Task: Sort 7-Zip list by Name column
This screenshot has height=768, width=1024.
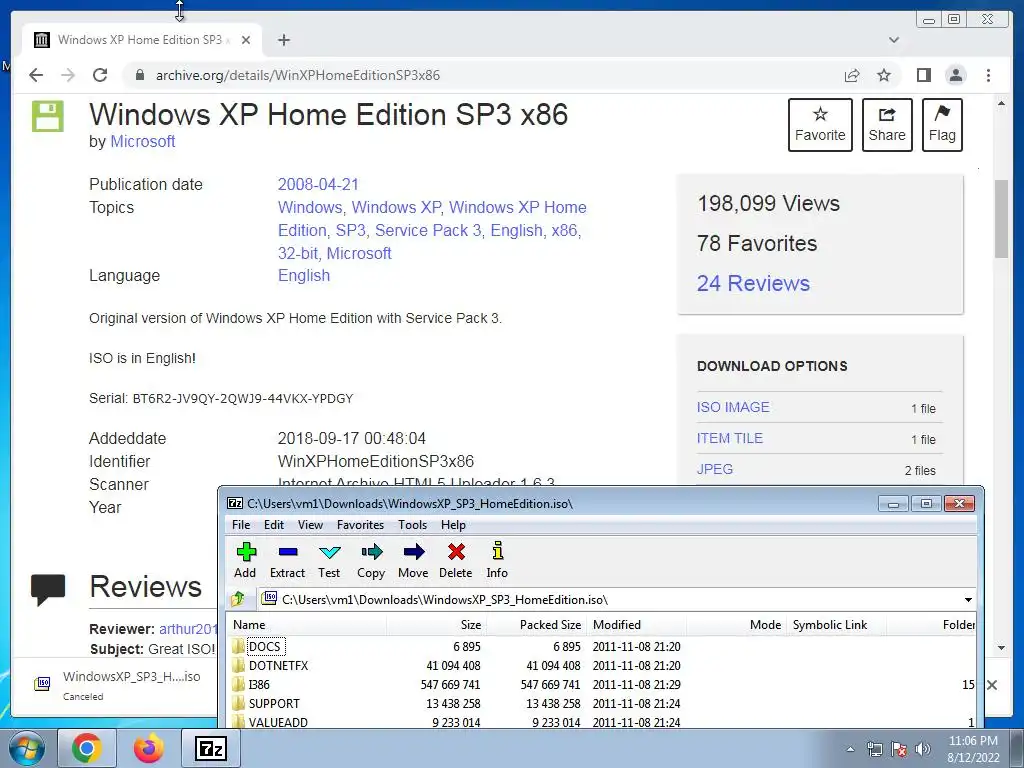Action: 307,624
